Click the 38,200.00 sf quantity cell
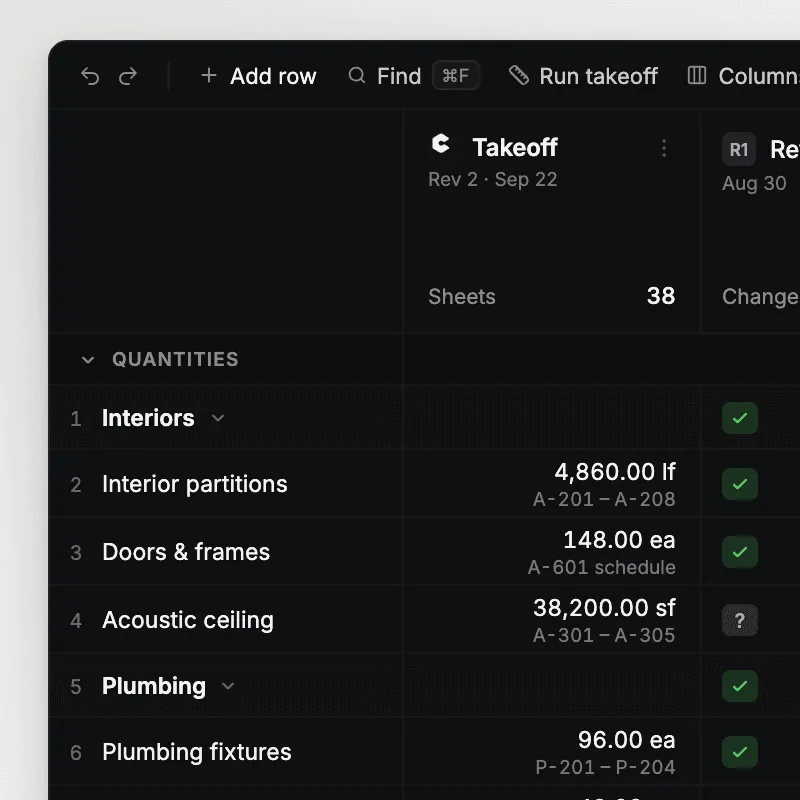Image resolution: width=800 pixels, height=800 pixels. pyautogui.click(x=604, y=608)
